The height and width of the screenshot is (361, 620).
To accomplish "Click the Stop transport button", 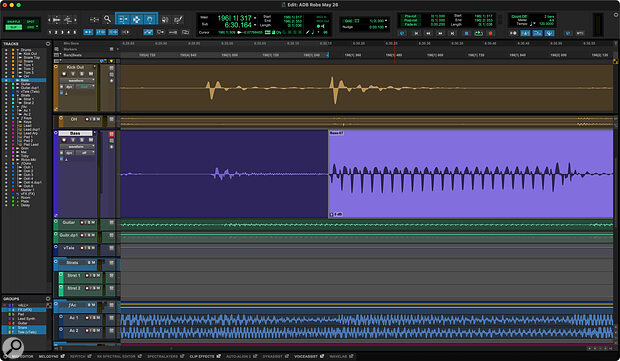I will tap(466, 34).
